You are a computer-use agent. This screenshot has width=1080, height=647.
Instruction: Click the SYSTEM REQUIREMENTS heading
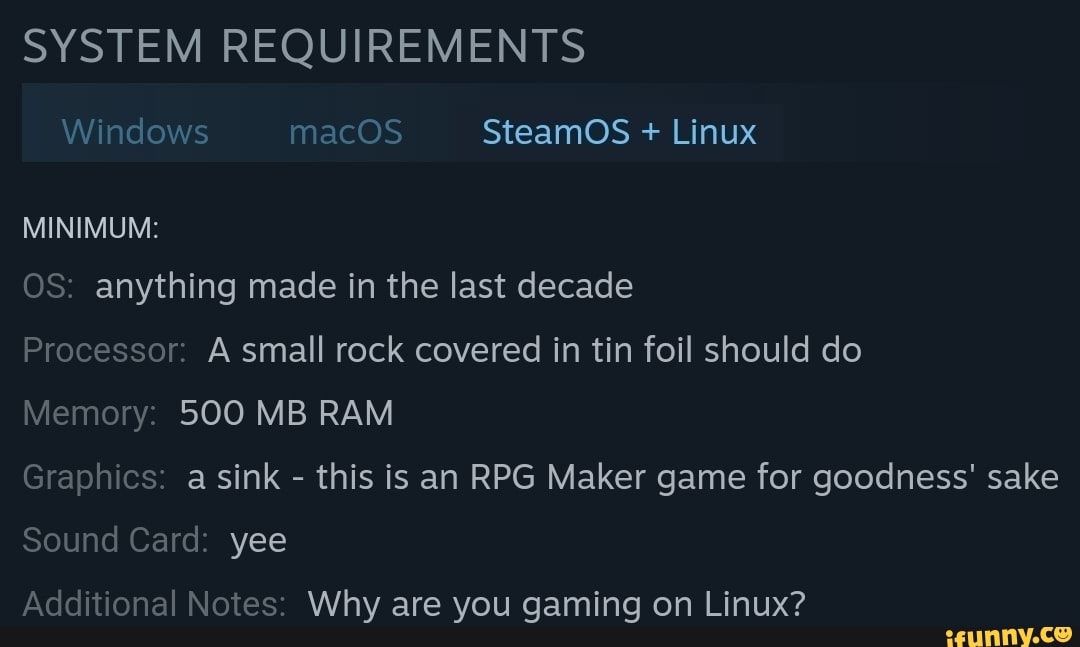(x=304, y=43)
